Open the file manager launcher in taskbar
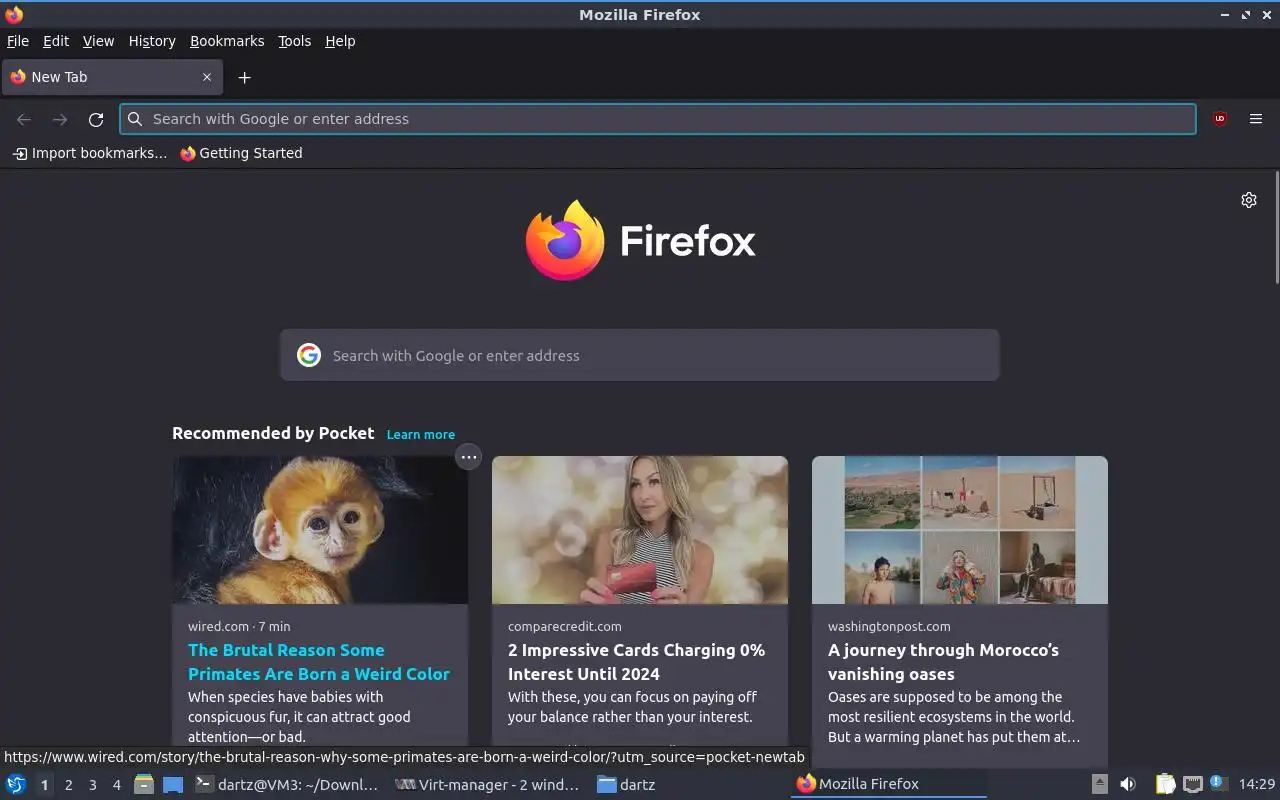 point(144,785)
